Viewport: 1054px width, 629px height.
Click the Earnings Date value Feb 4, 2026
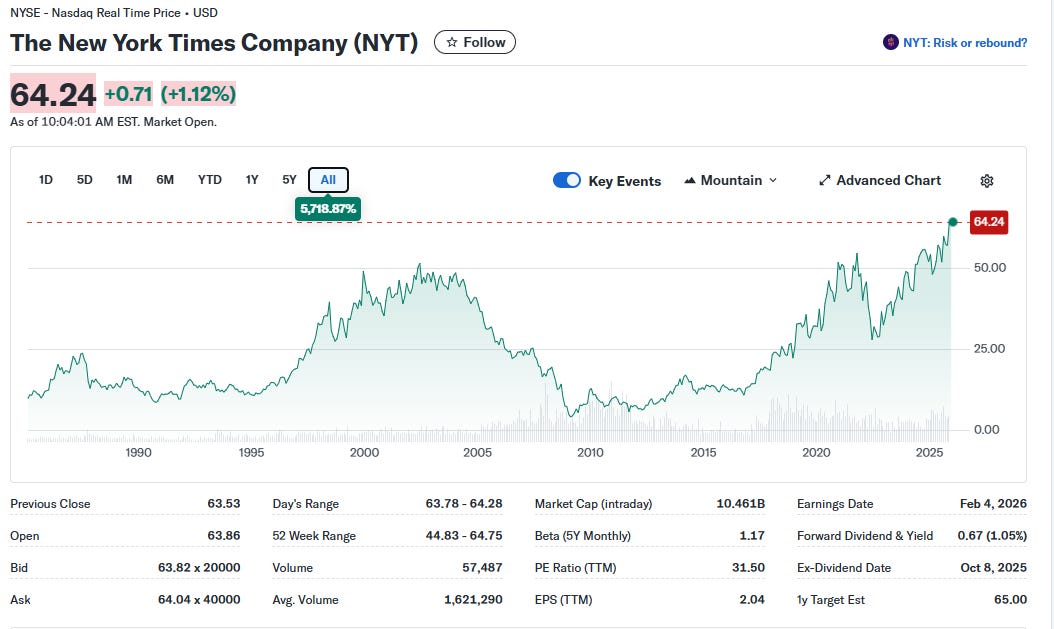(994, 503)
